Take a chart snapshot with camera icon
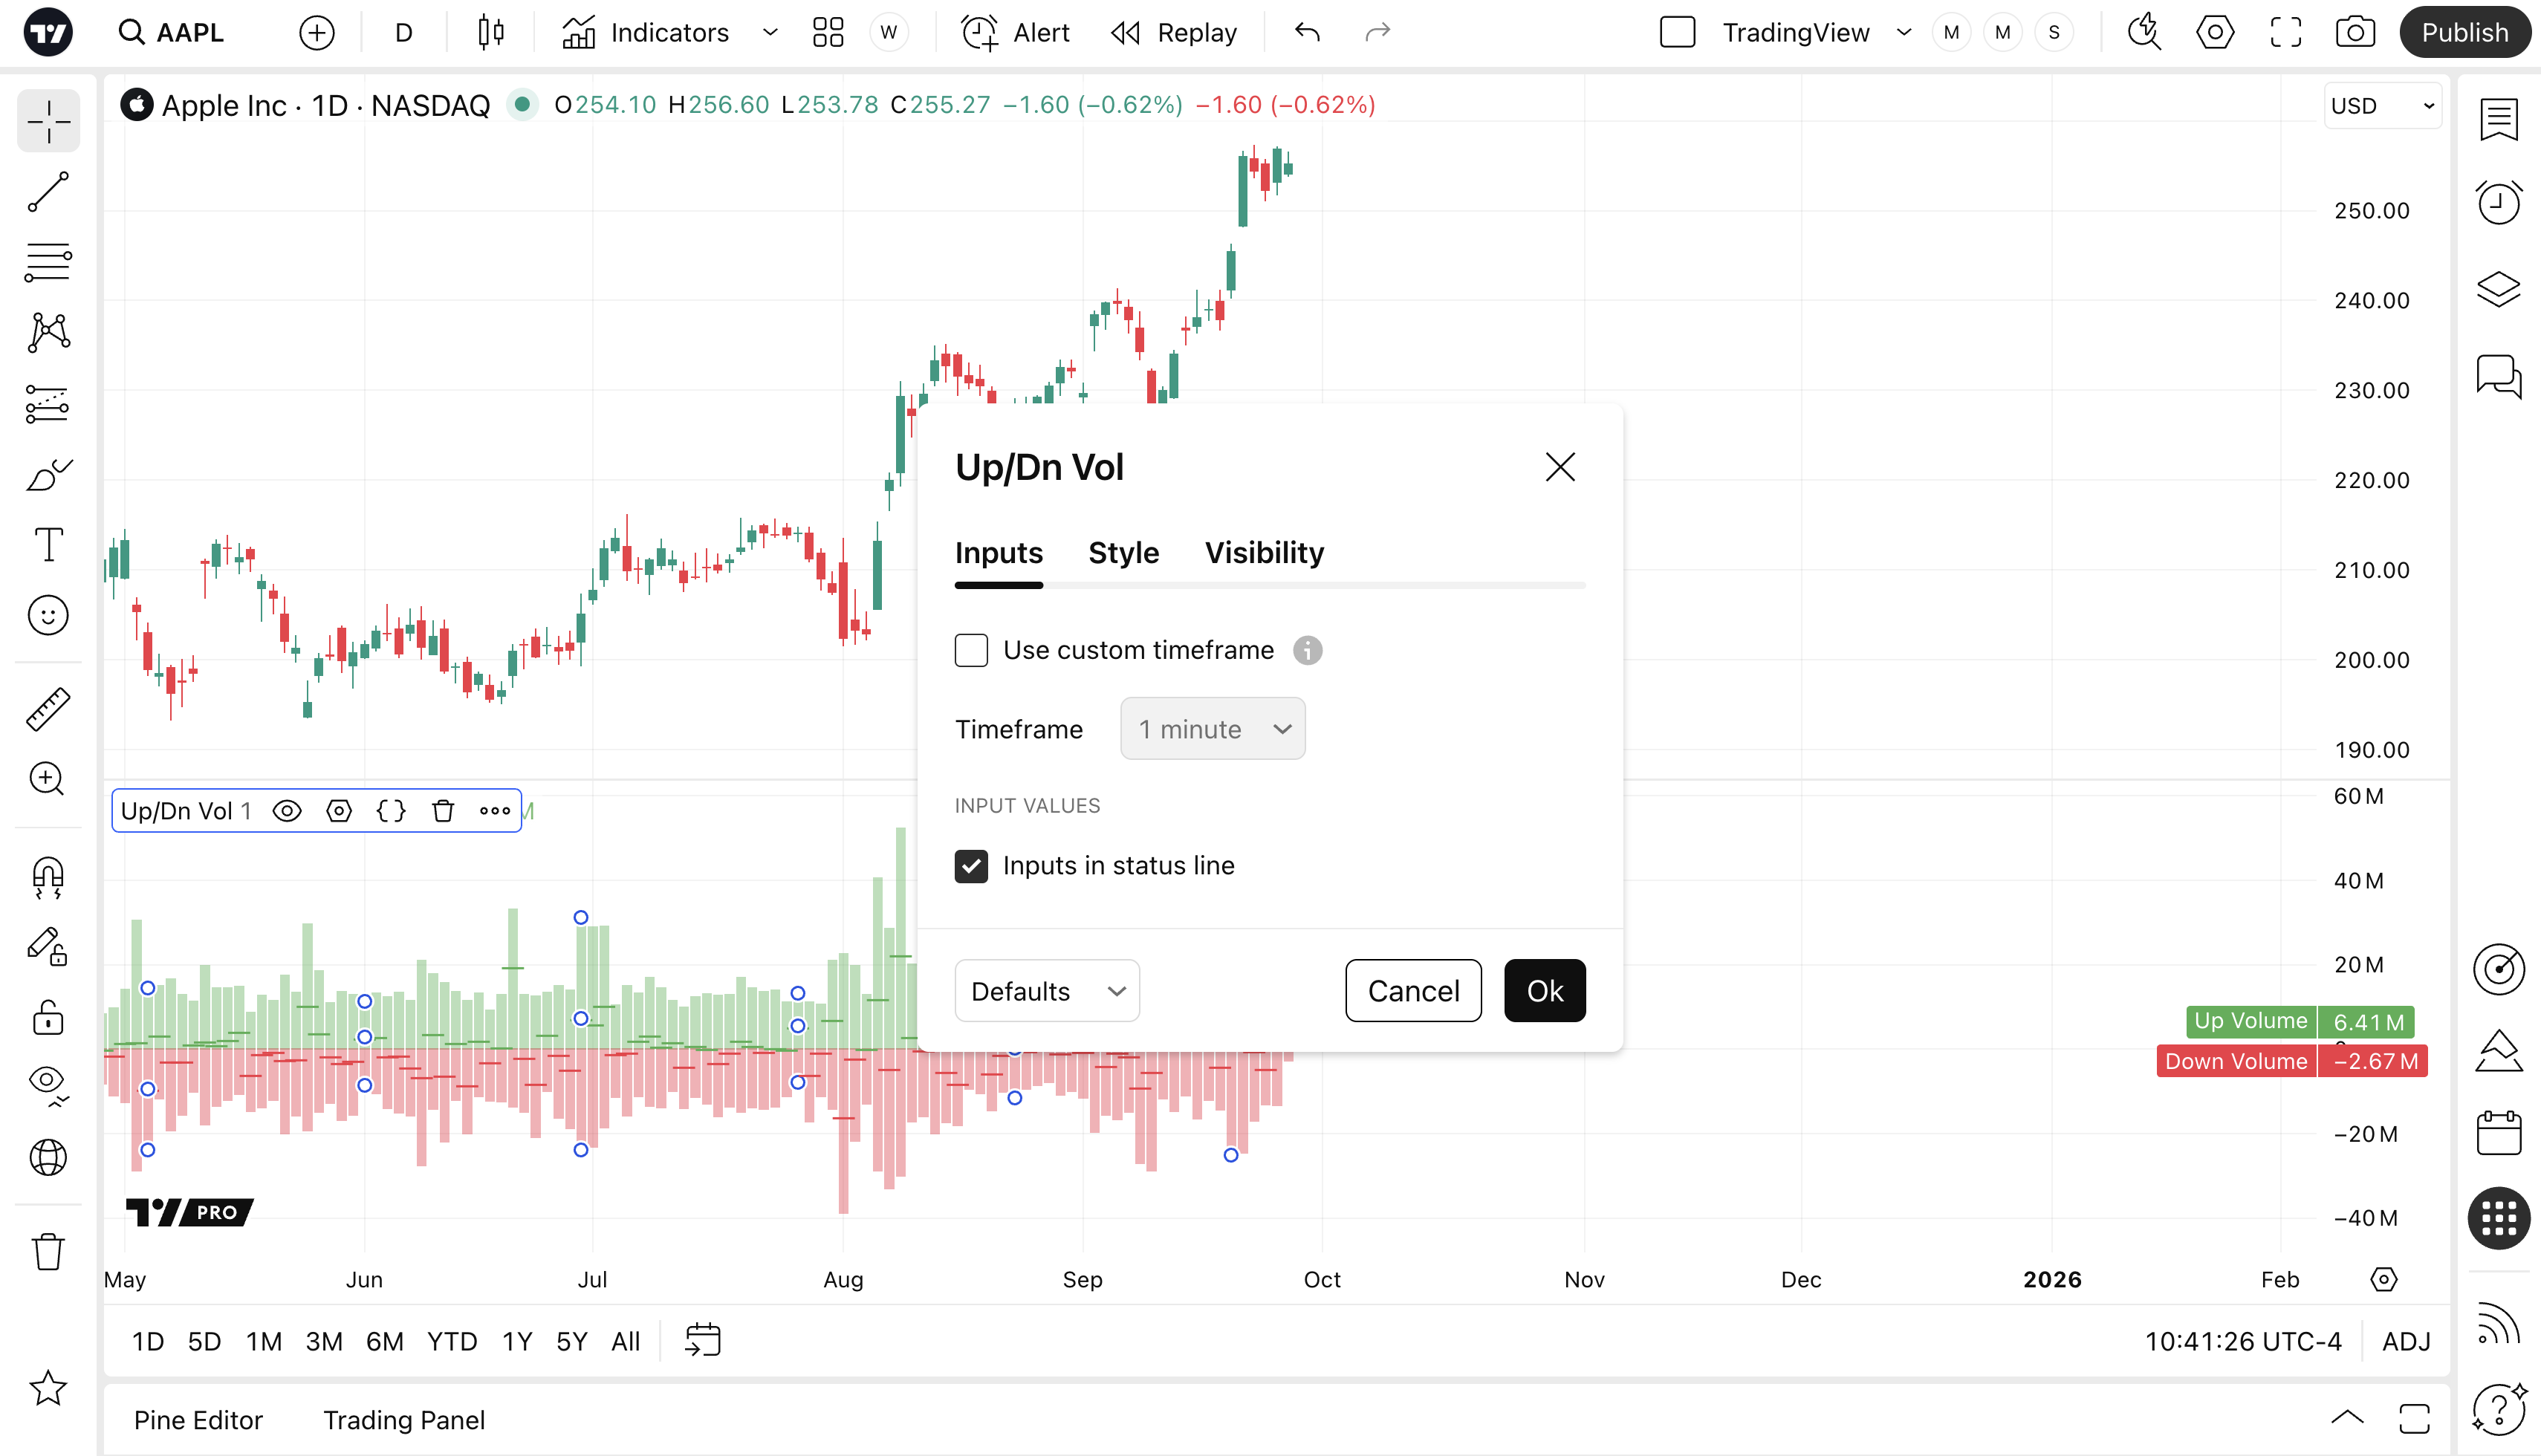2541x1456 pixels. 2355,33
